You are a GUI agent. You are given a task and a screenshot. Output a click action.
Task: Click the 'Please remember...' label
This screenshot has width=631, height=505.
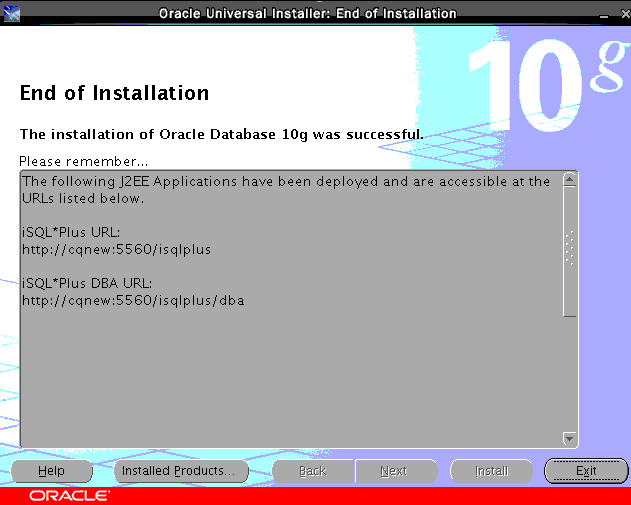(84, 161)
